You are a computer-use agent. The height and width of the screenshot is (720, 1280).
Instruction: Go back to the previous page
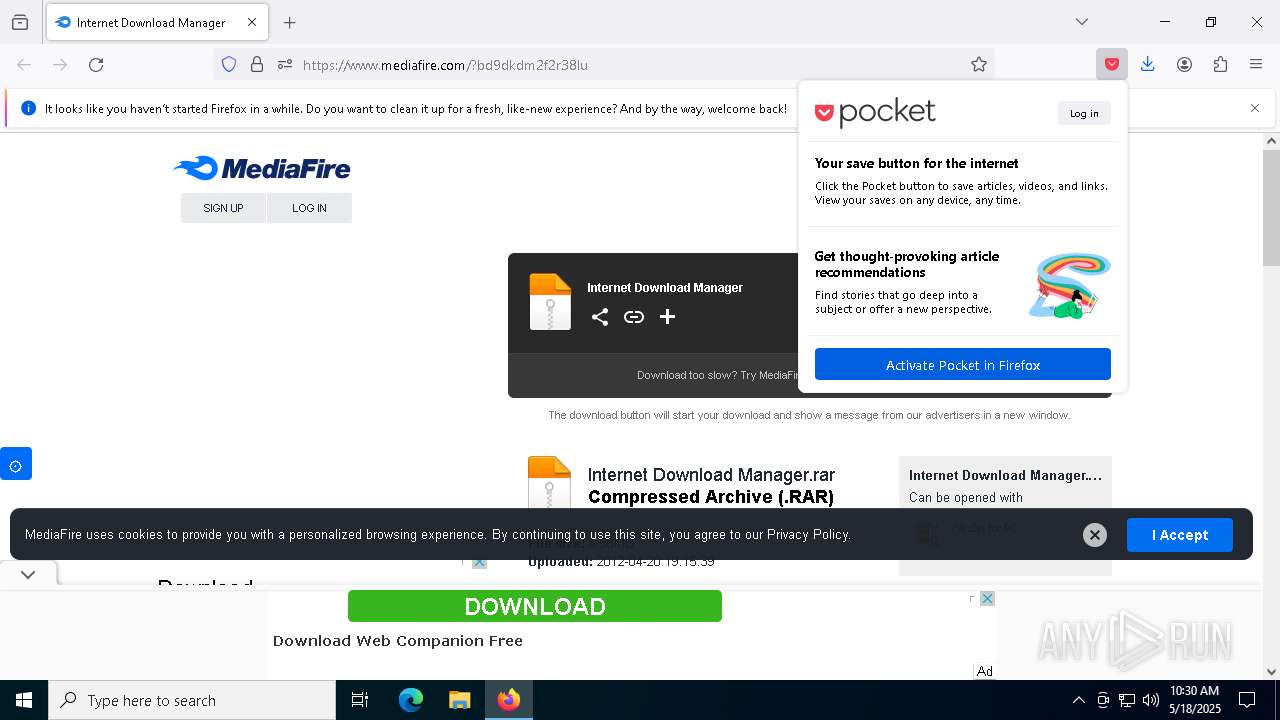pyautogui.click(x=24, y=64)
